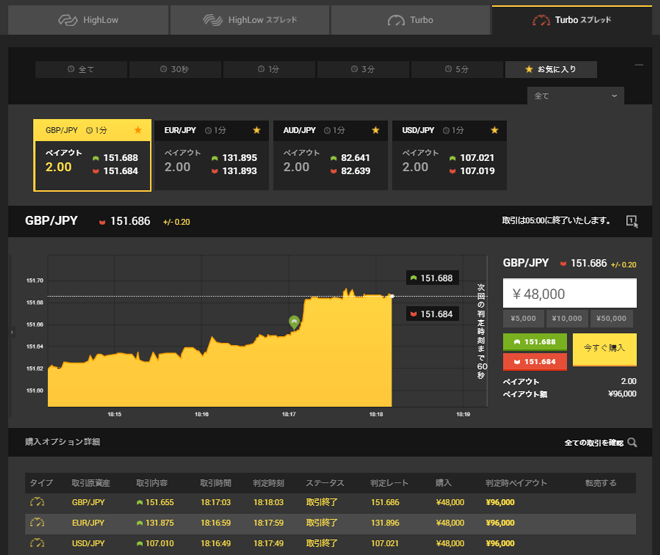Select the GBP/JPY 1分 asset card
The image size is (660, 555).
coord(92,155)
